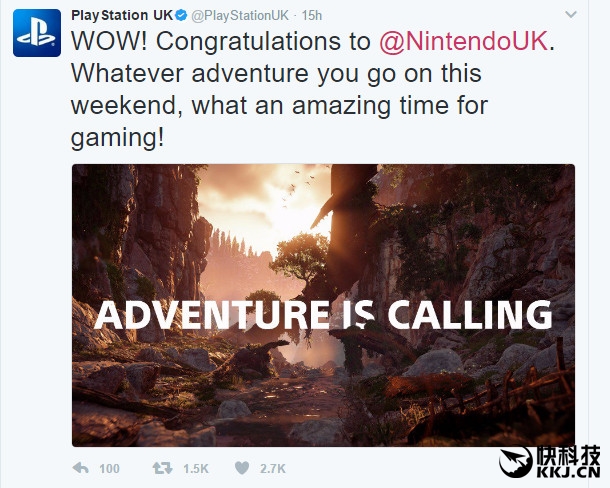Image resolution: width=610 pixels, height=488 pixels.
Task: Click the KKJ.CN watermark text
Action: coord(572,473)
